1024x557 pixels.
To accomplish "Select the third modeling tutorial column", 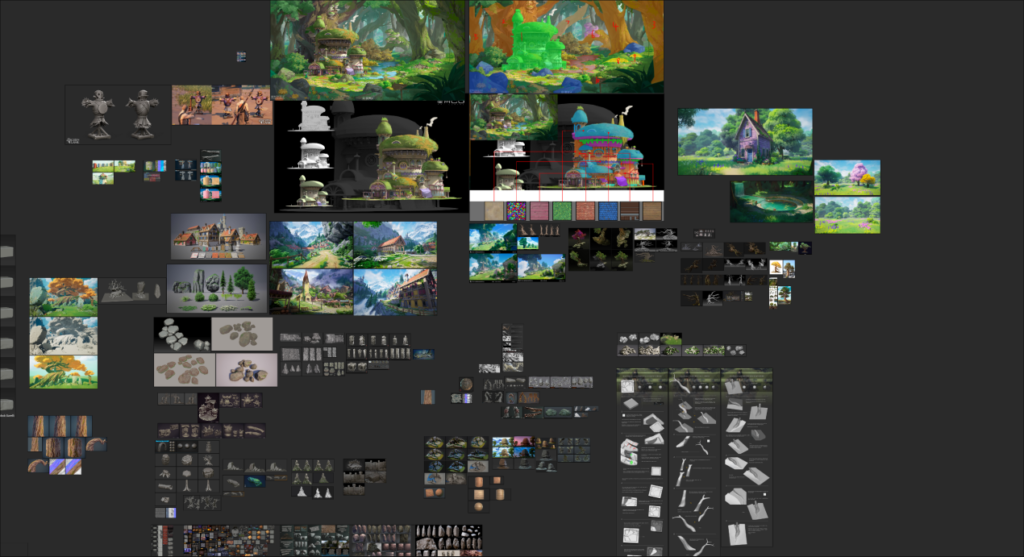I will point(746,457).
